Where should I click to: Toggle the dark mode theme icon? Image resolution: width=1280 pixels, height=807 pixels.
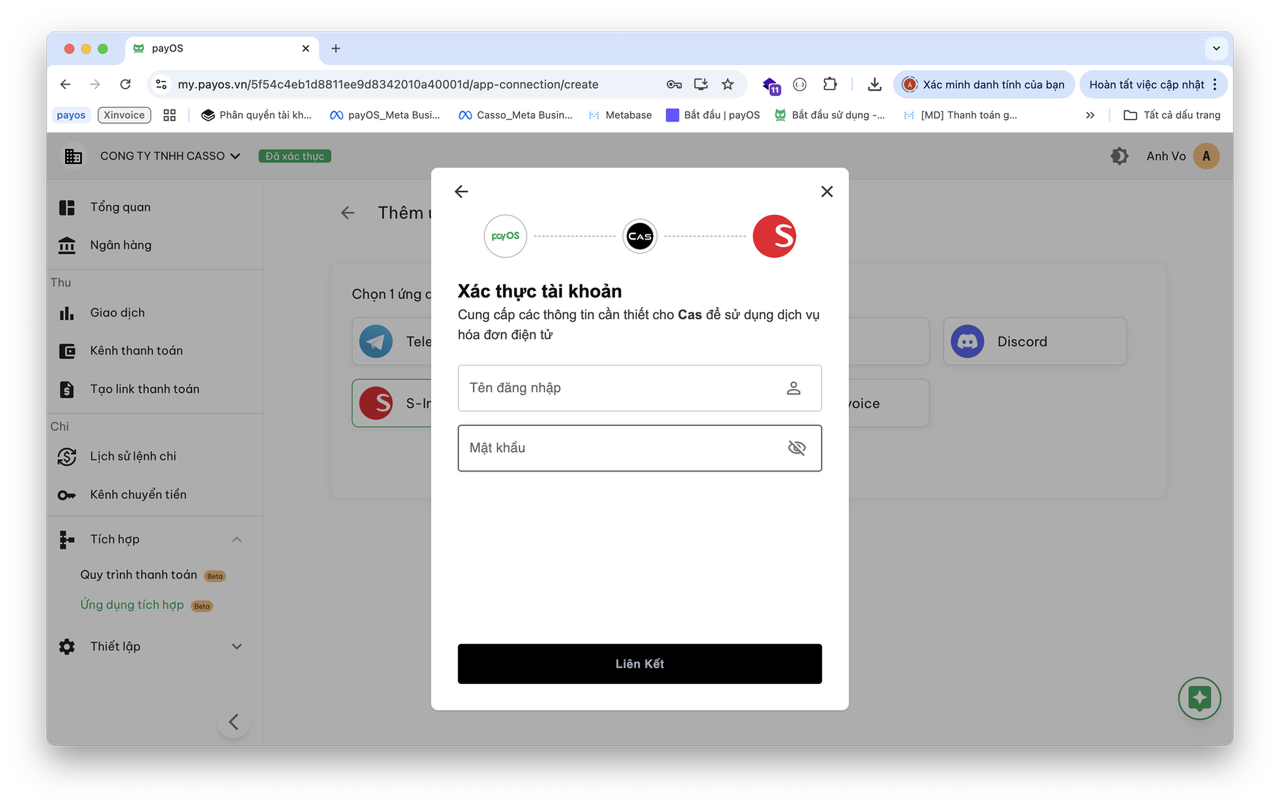[1119, 156]
